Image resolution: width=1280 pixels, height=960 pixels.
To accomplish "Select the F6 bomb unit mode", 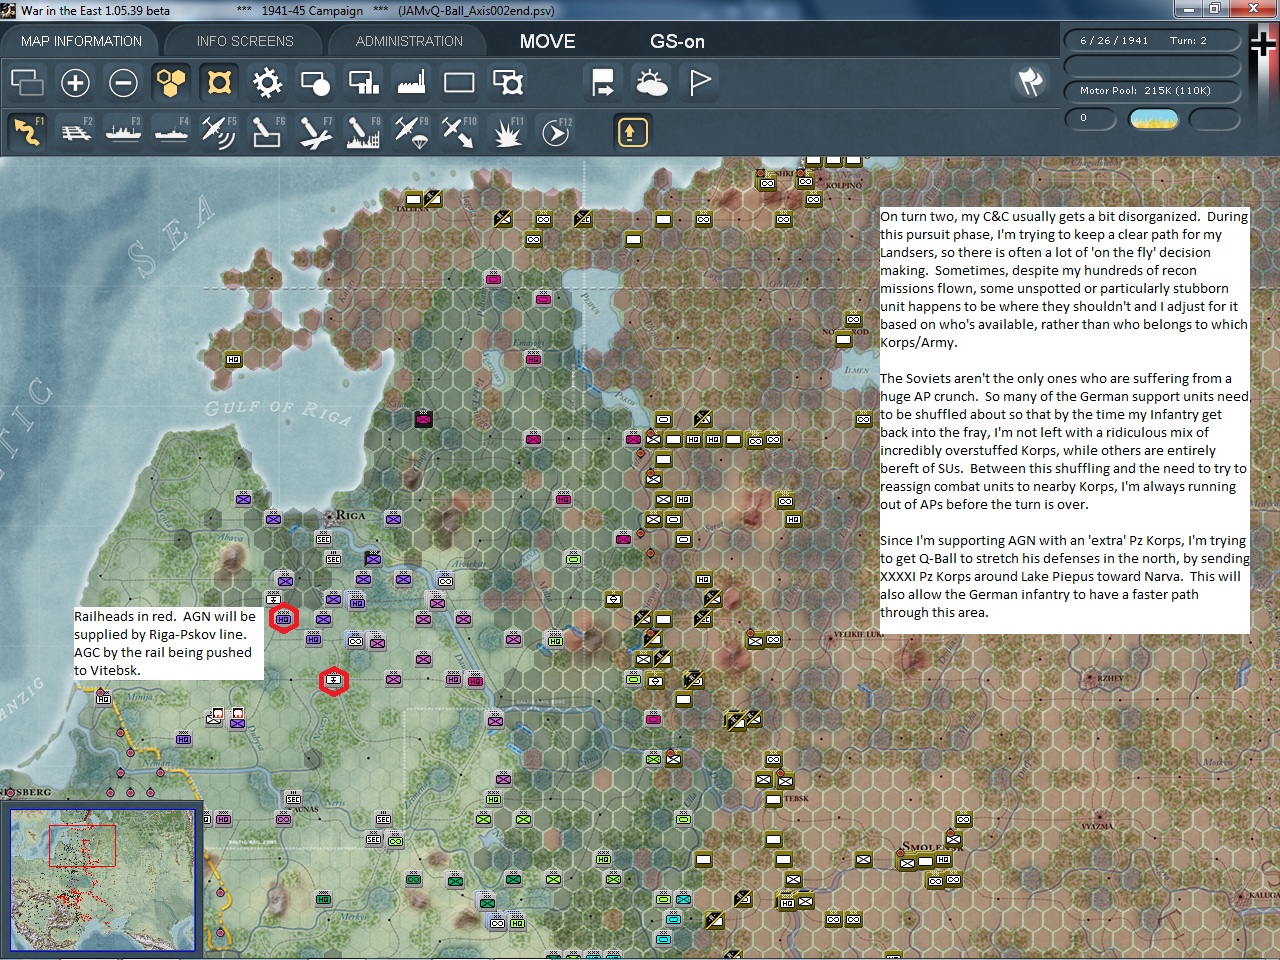I will pos(267,132).
